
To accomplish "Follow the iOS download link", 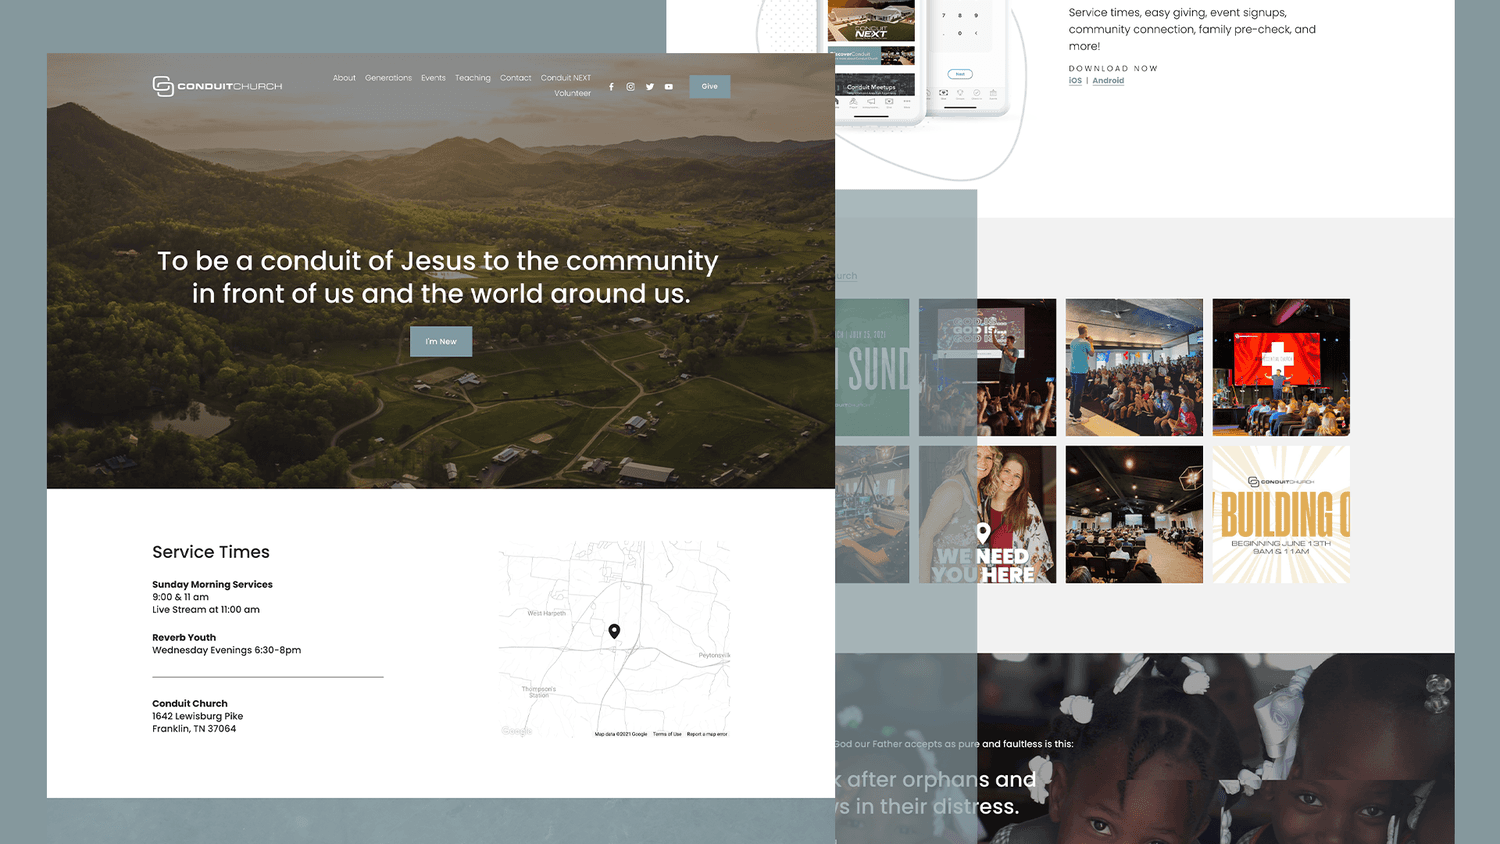I will (x=1075, y=81).
